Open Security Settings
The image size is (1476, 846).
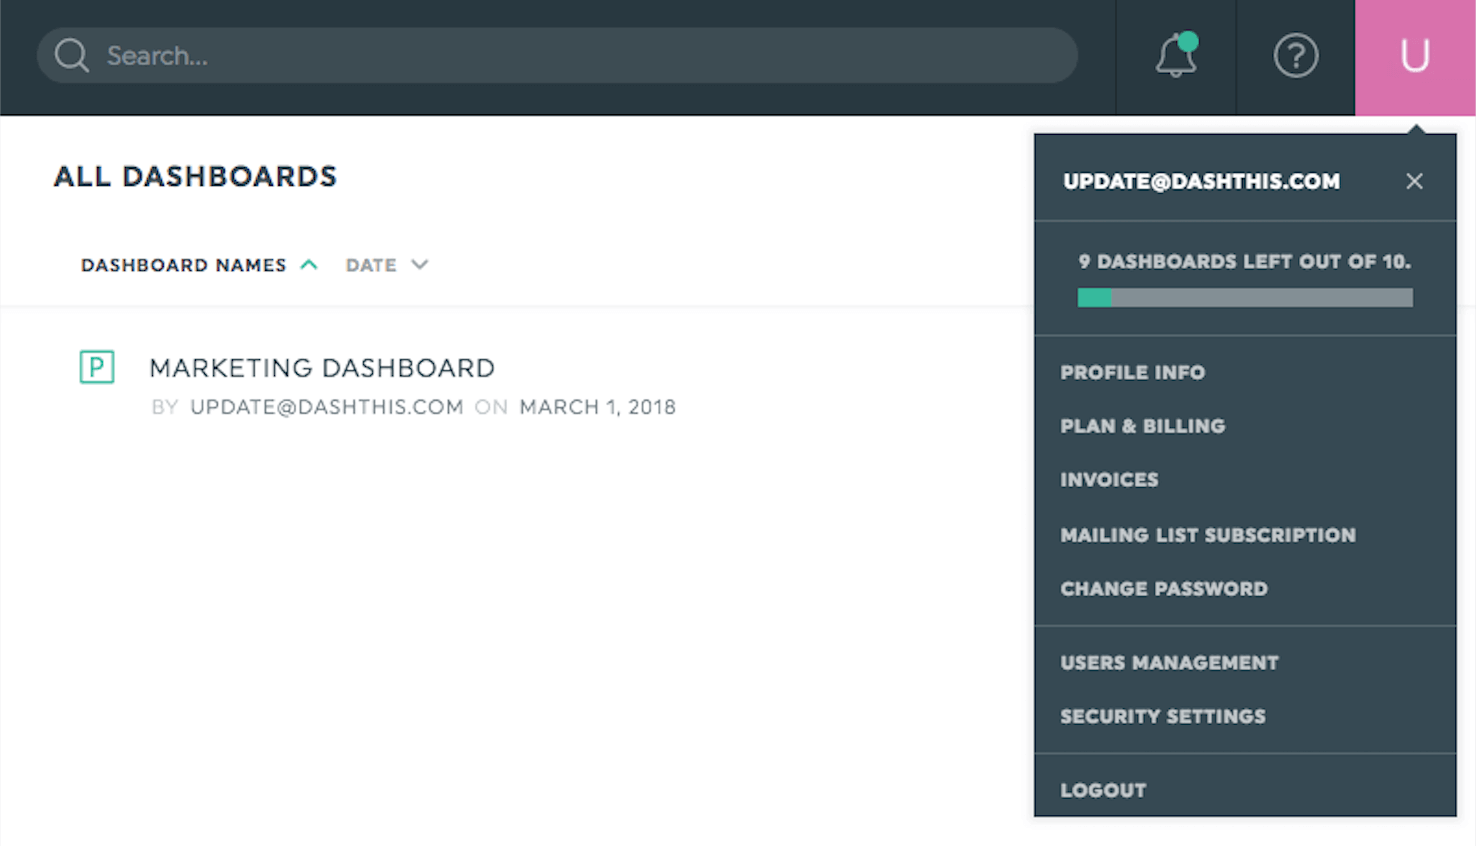click(1163, 717)
